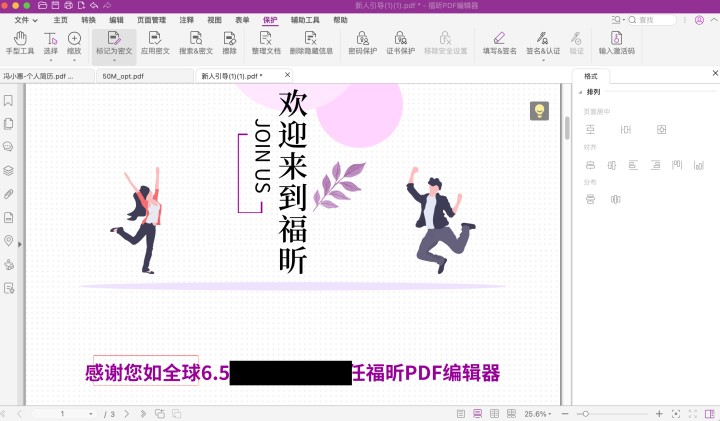Expand the 文件 file menu dropdown
The image size is (720, 421).
pyautogui.click(x=26, y=19)
